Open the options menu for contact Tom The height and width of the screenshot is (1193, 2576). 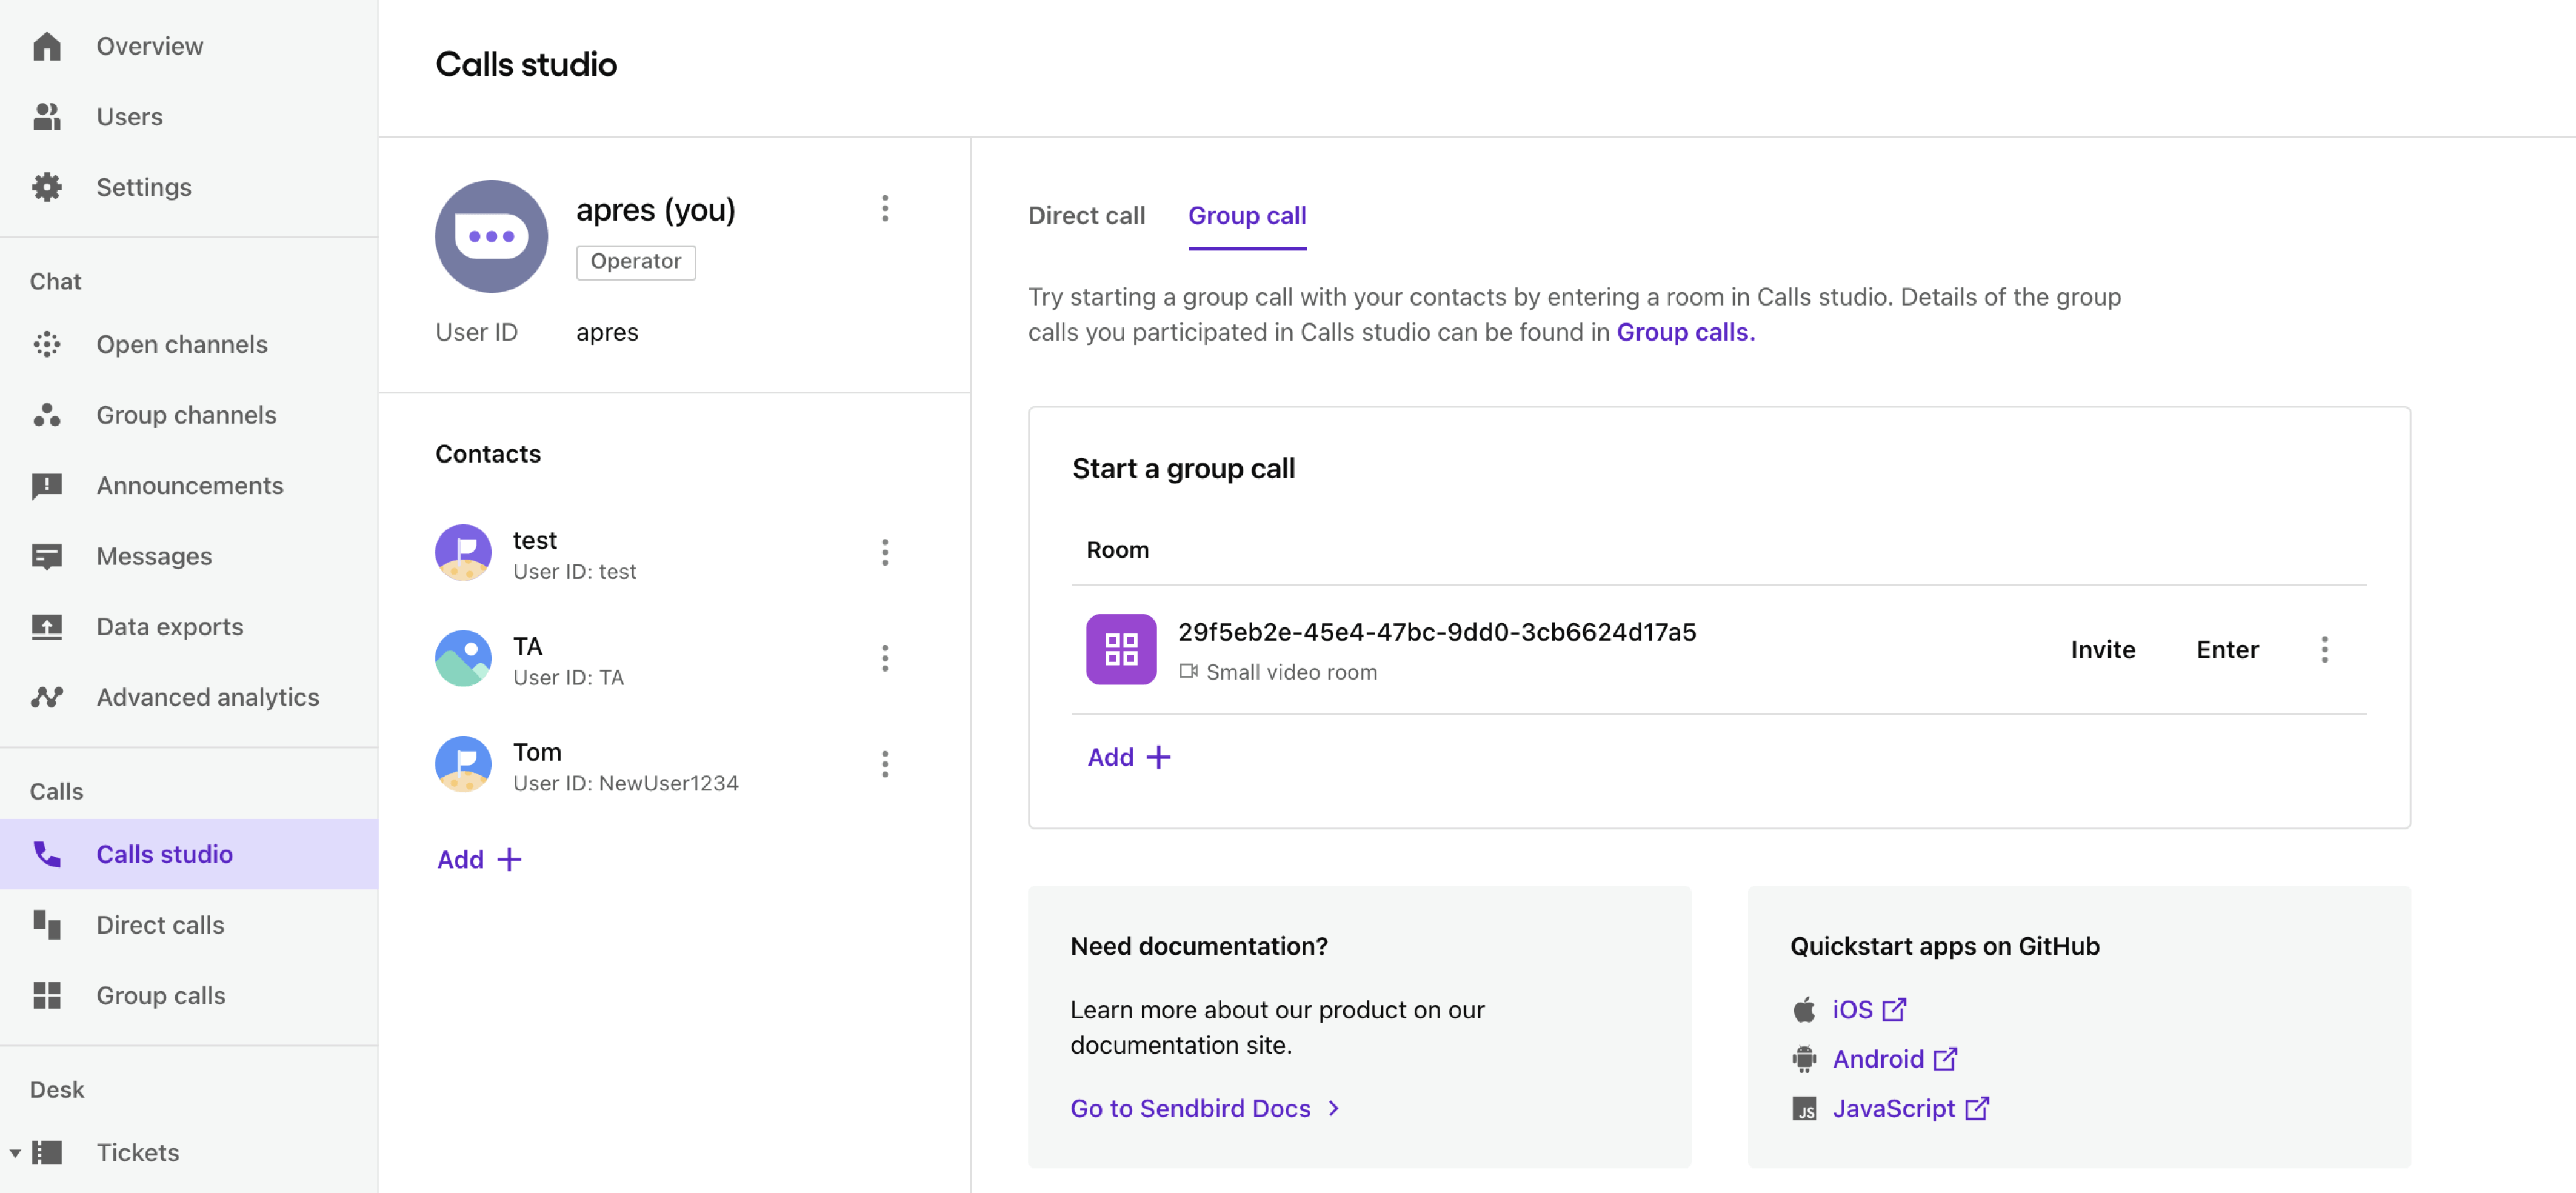(884, 765)
